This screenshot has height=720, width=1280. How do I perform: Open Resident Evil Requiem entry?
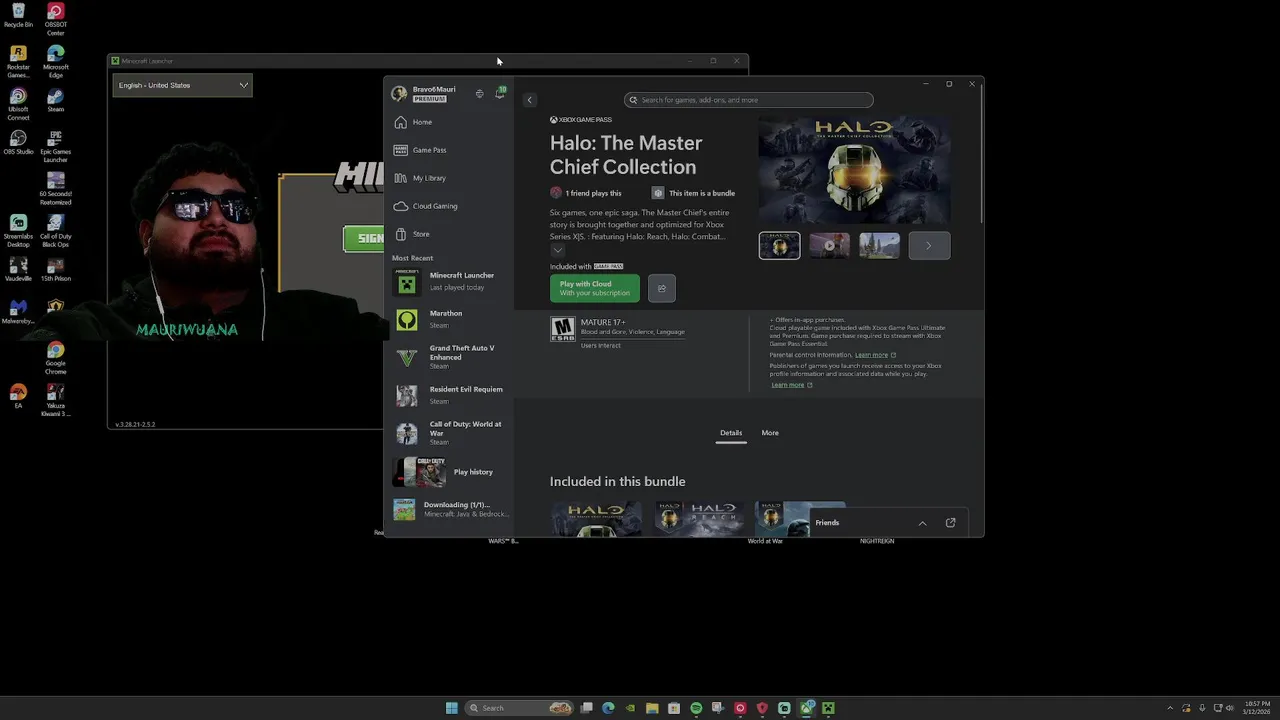coord(449,395)
